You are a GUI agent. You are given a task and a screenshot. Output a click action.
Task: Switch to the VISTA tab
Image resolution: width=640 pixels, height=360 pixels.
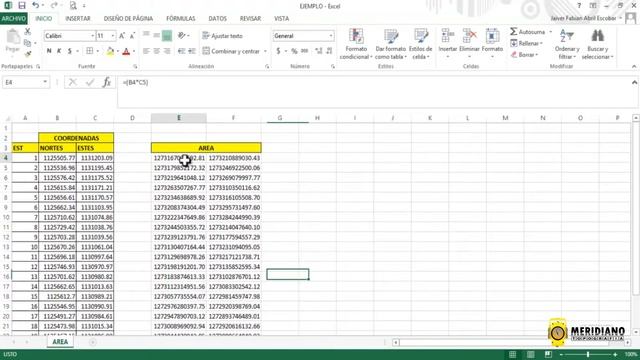tap(282, 18)
